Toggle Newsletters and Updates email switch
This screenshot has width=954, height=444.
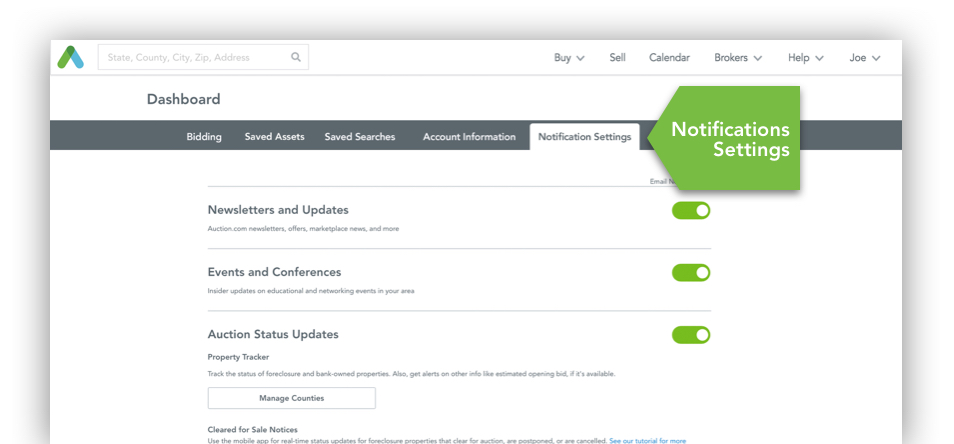691,210
